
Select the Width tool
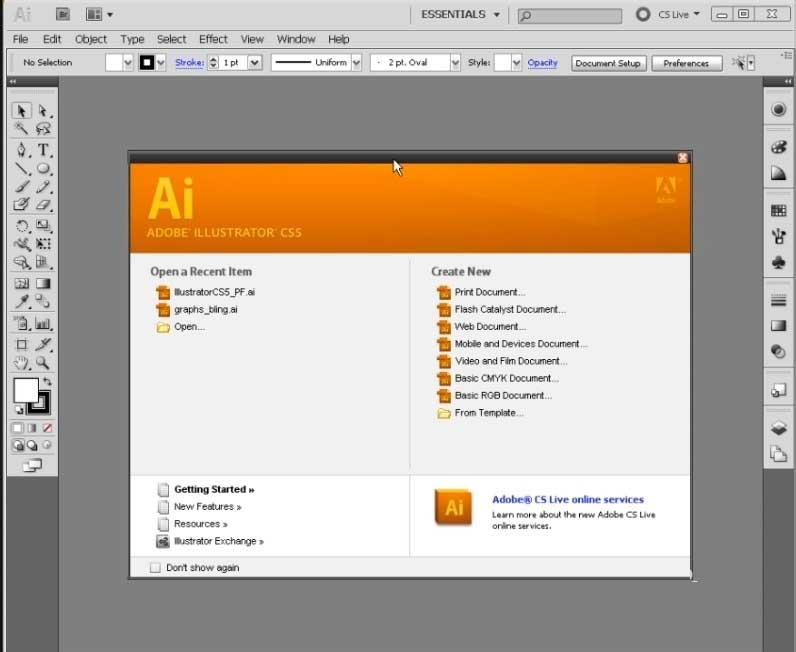click(x=21, y=244)
